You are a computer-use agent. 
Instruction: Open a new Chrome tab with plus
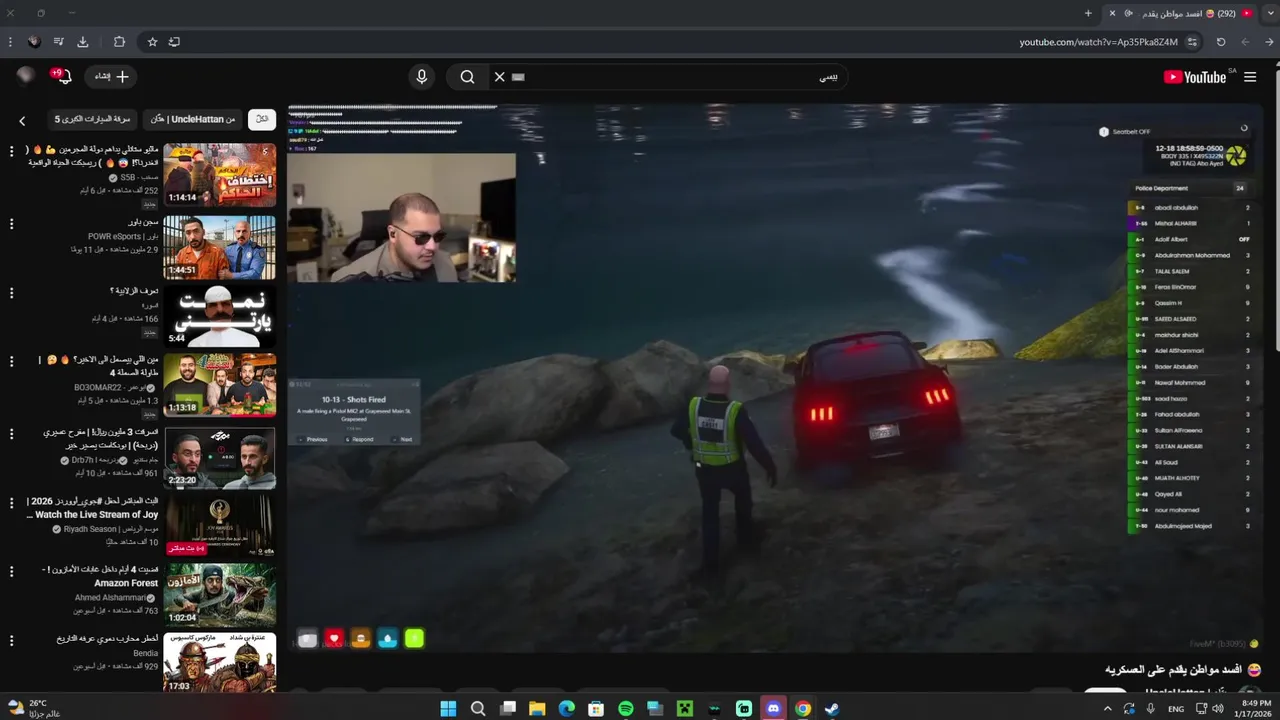[x=1088, y=13]
